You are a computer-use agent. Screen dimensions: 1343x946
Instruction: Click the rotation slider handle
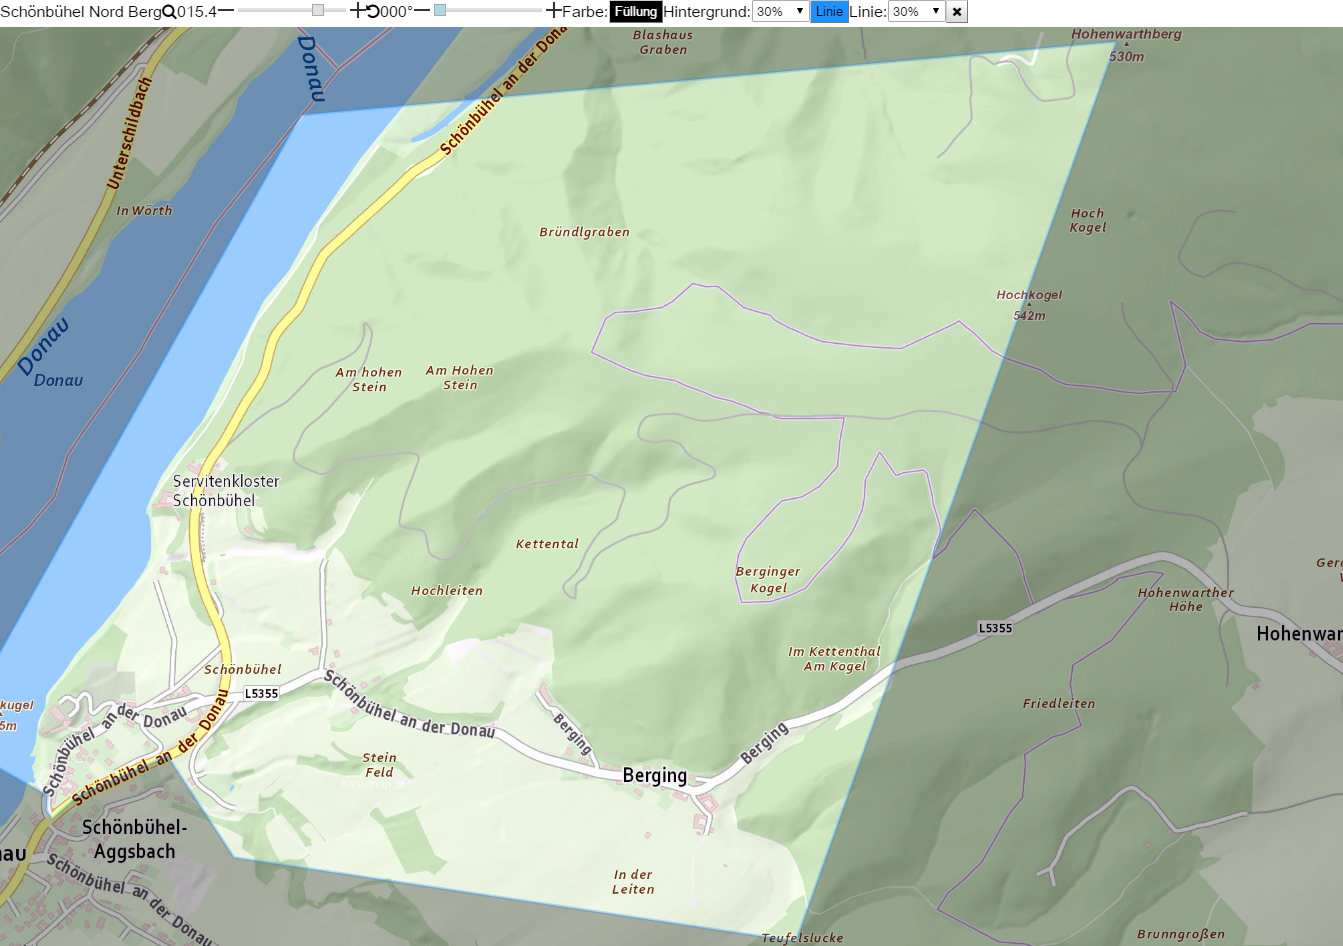(440, 11)
